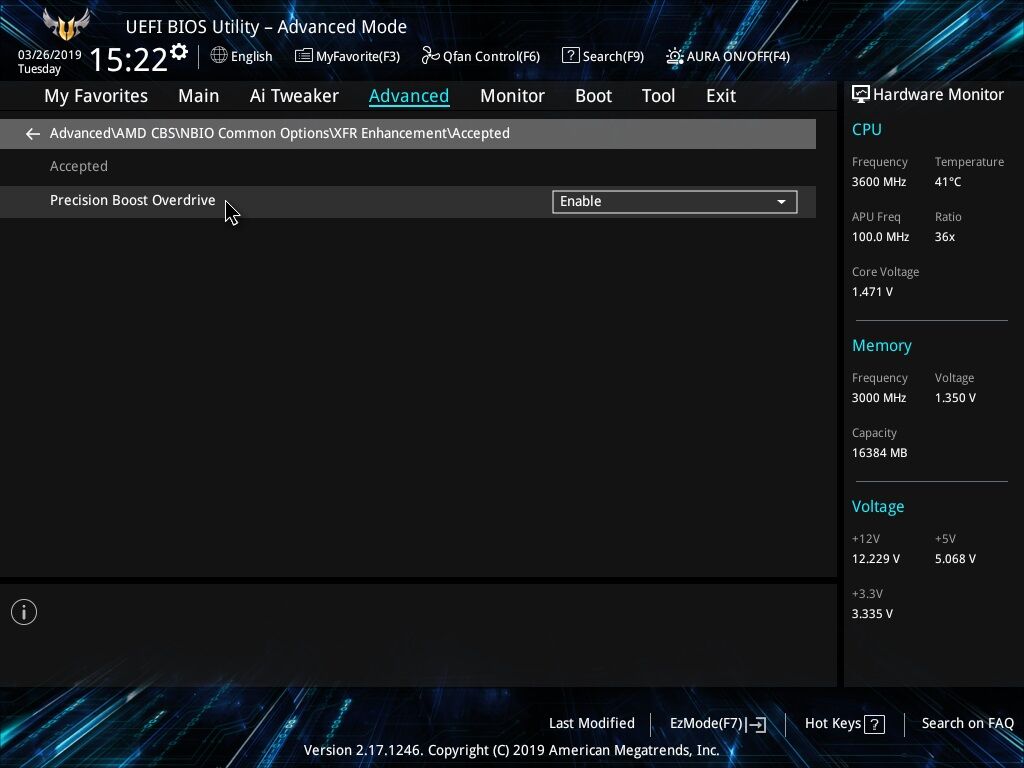
Task: Click Last Modified
Action: [x=592, y=723]
